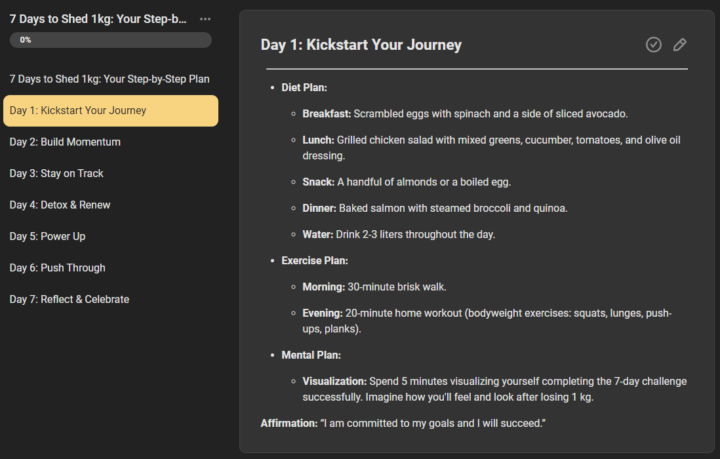
Task: Select Day 5: Power Up
Action: [x=47, y=236]
